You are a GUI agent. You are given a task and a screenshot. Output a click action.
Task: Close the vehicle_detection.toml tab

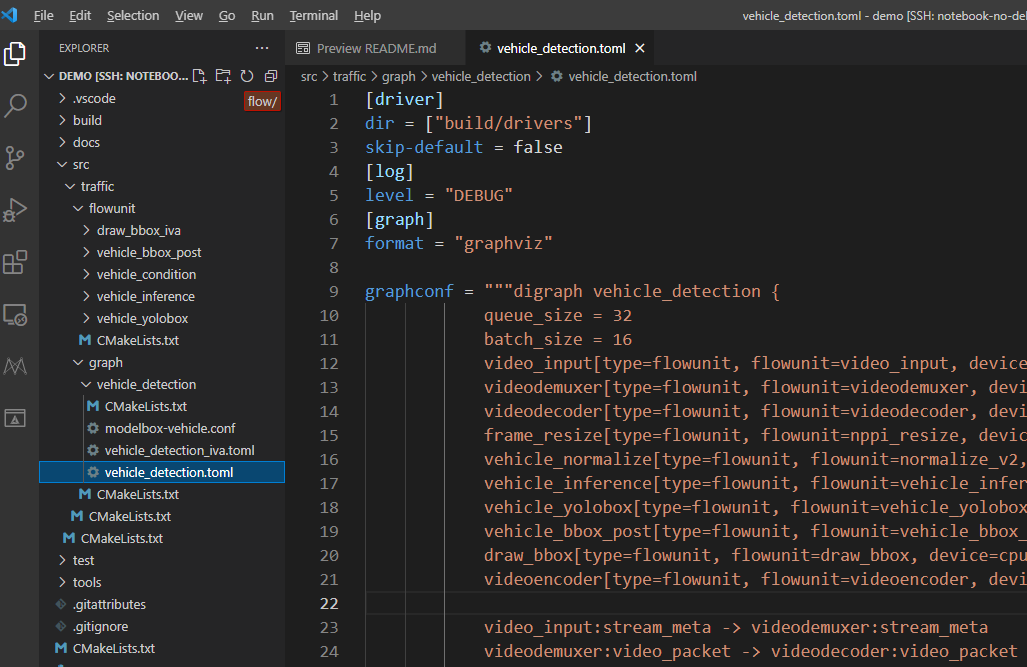click(640, 48)
